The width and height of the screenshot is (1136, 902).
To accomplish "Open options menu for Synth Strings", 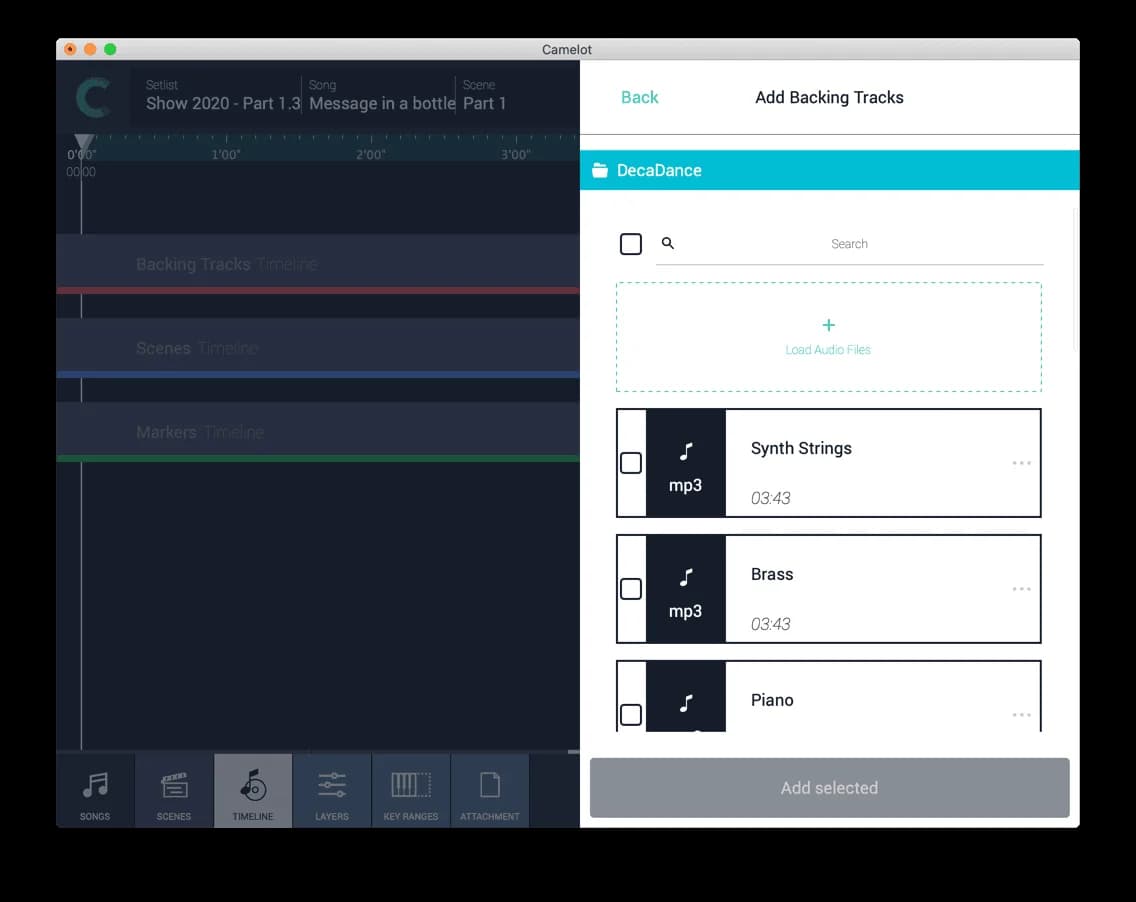I will [1022, 463].
